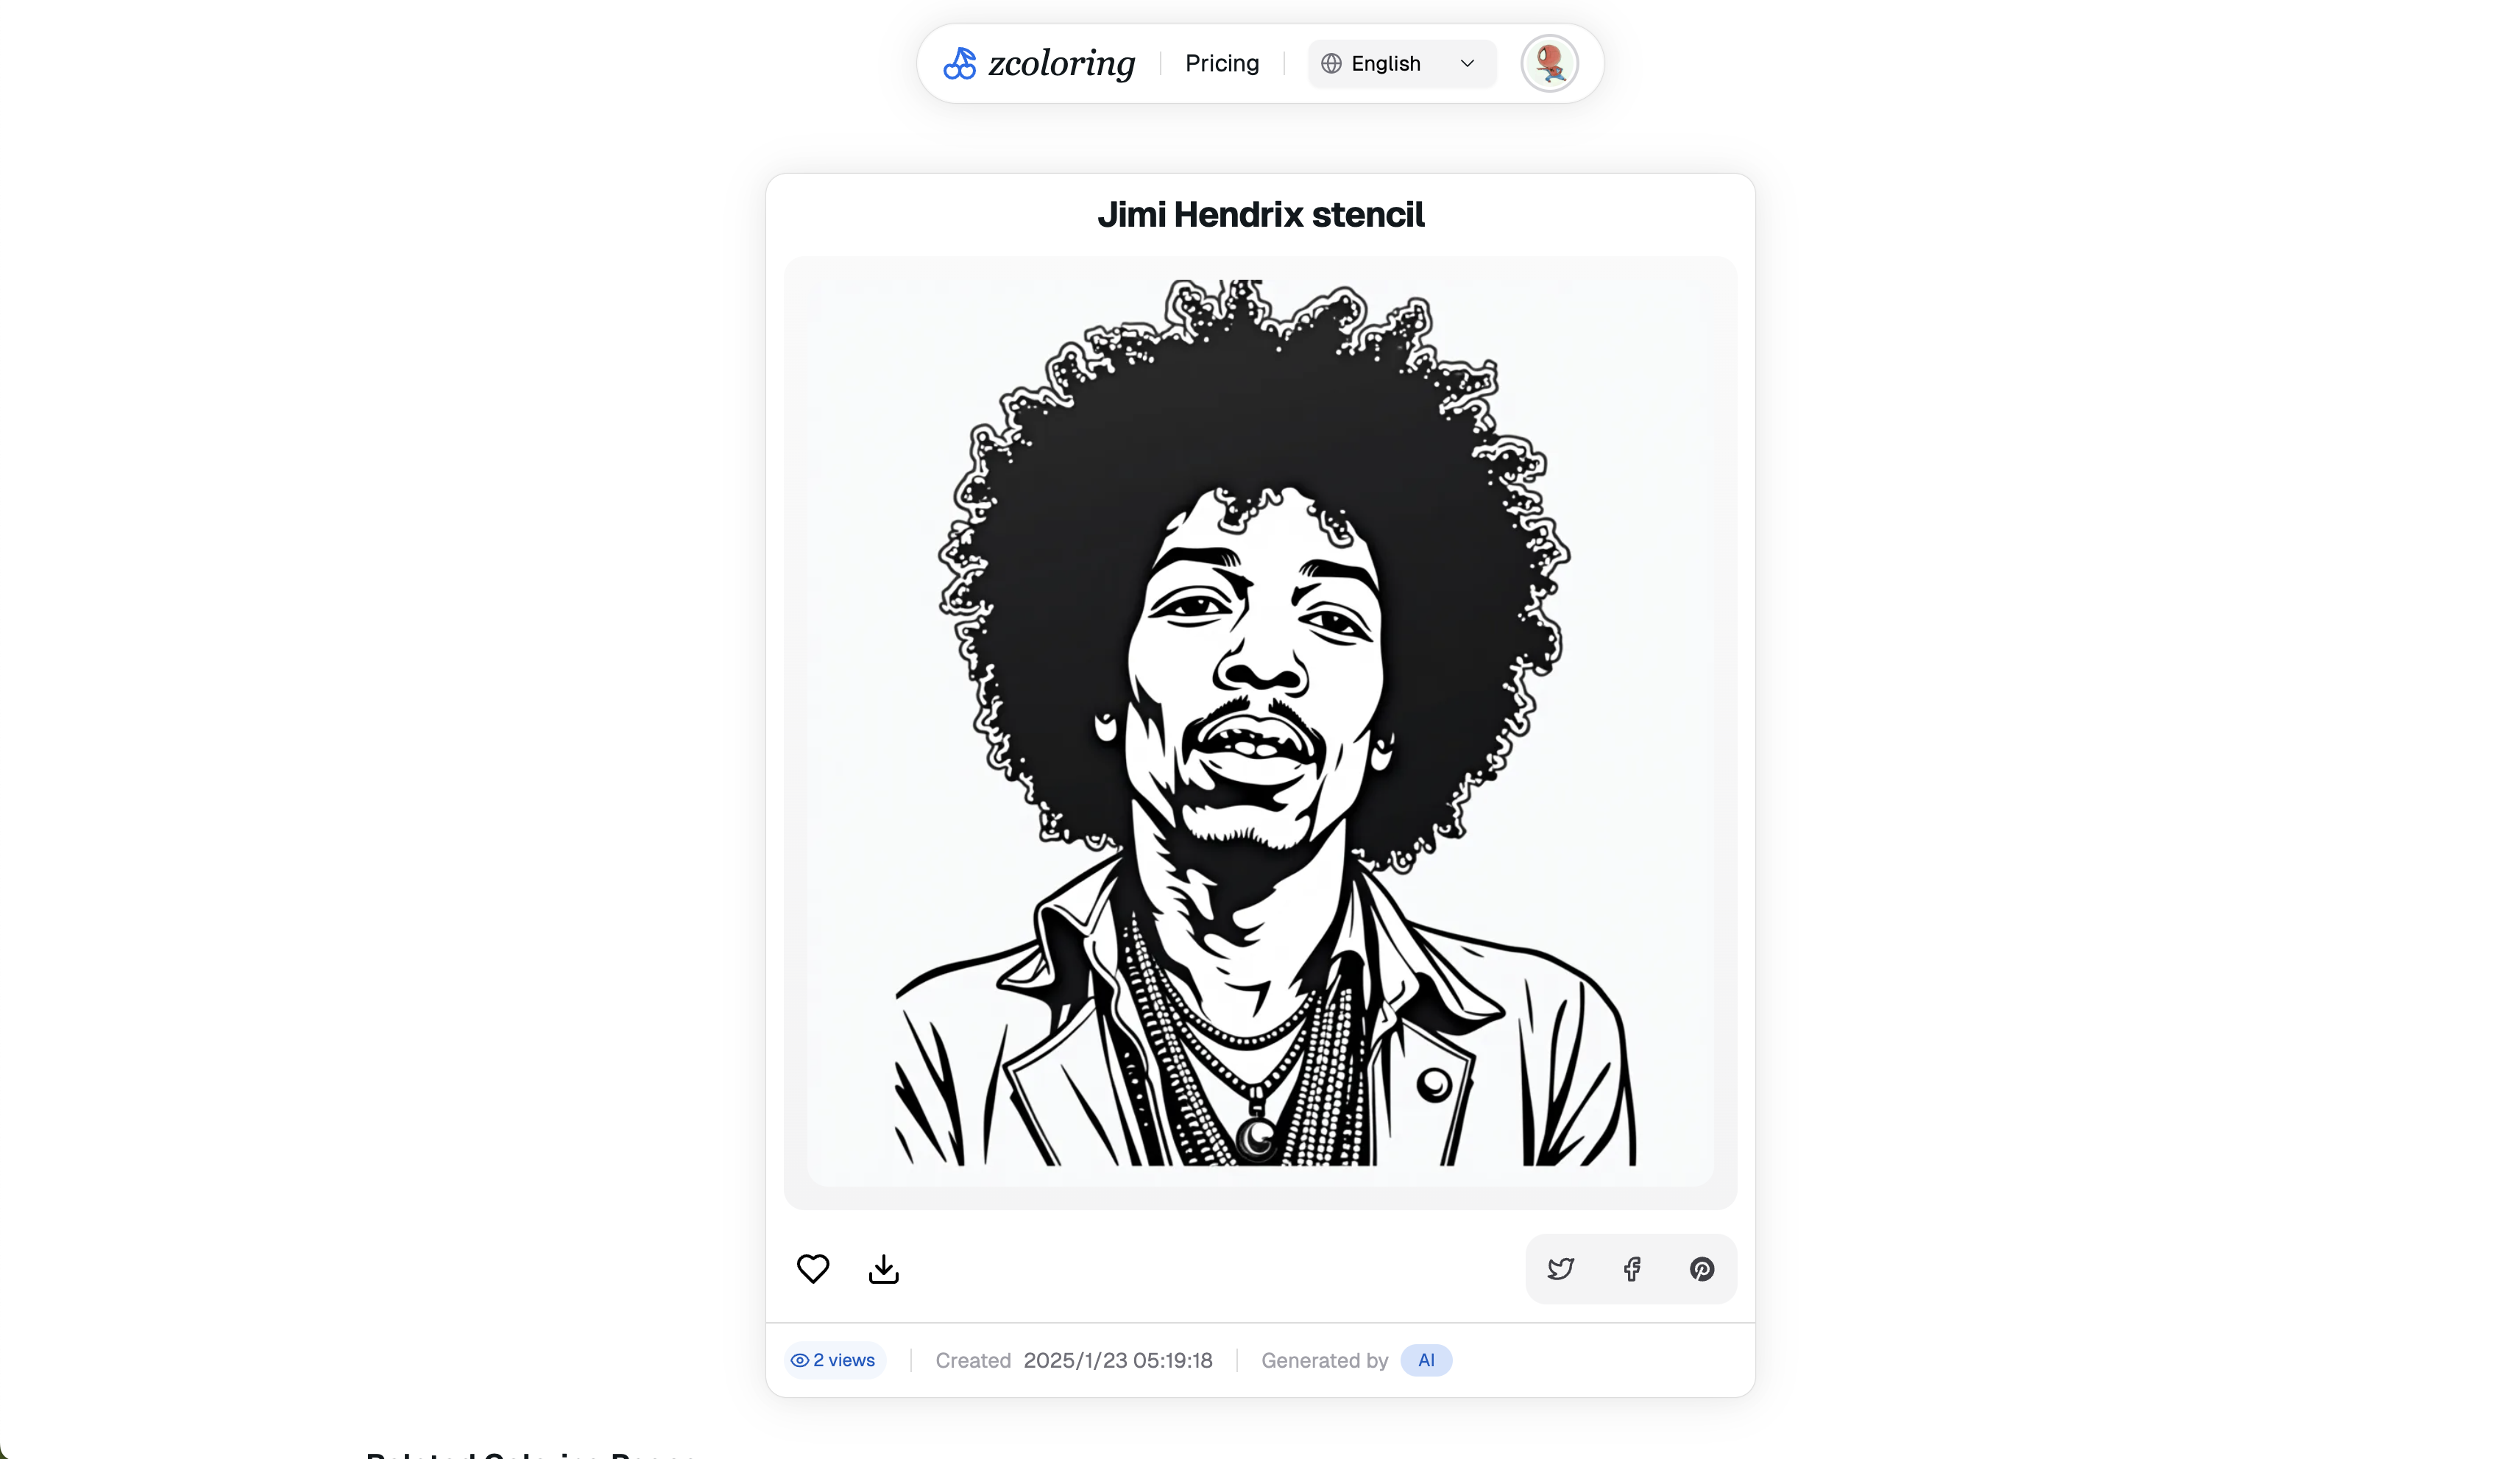Expand the language chevron arrow
Image resolution: width=2520 pixels, height=1459 pixels.
click(1467, 64)
